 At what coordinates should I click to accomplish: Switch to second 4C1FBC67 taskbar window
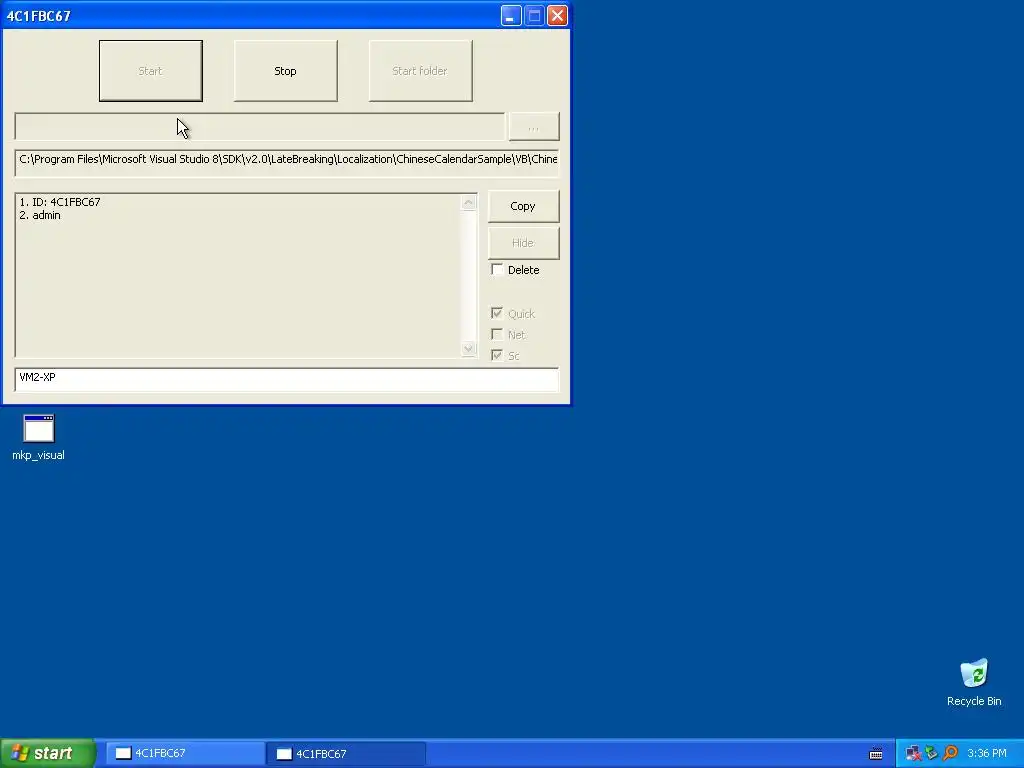click(346, 754)
